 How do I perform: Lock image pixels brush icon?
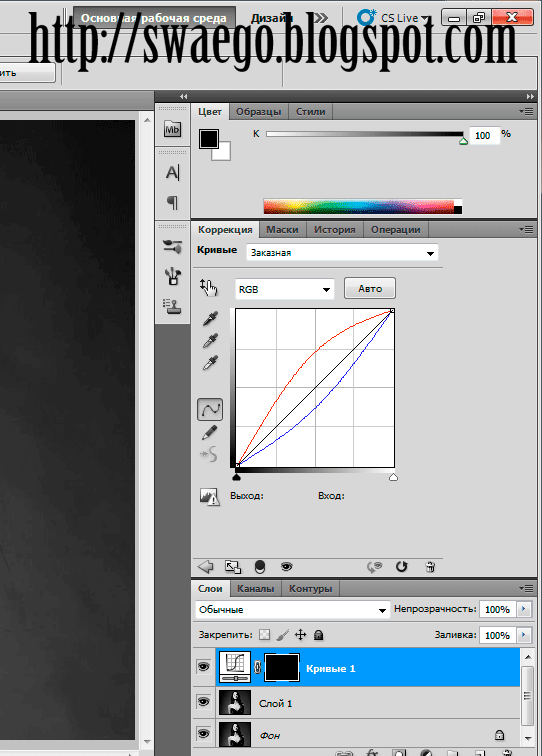[x=283, y=634]
